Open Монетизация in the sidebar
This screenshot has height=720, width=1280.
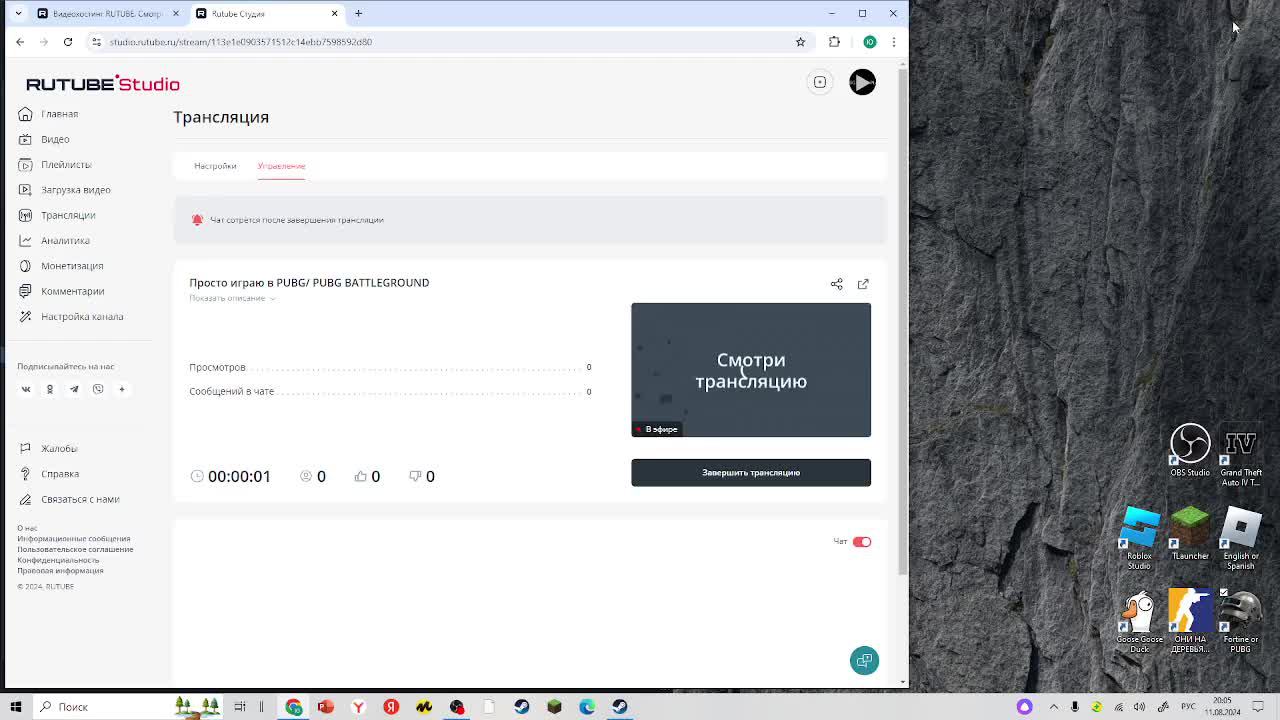click(x=61, y=266)
